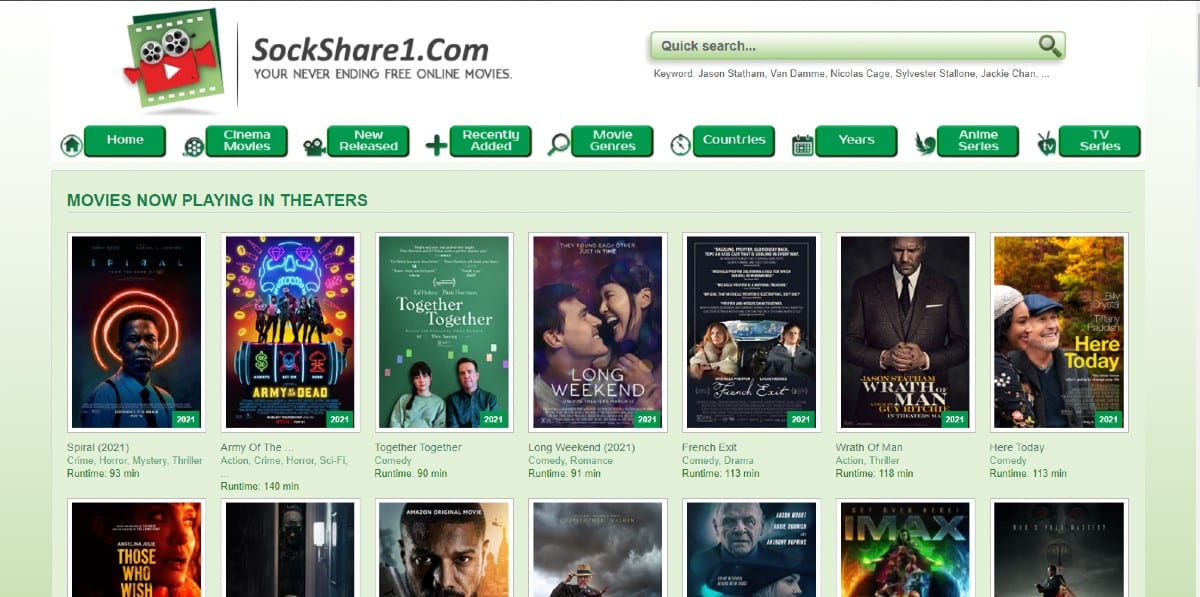Open the Home menu button
The image size is (1200, 597).
(125, 141)
